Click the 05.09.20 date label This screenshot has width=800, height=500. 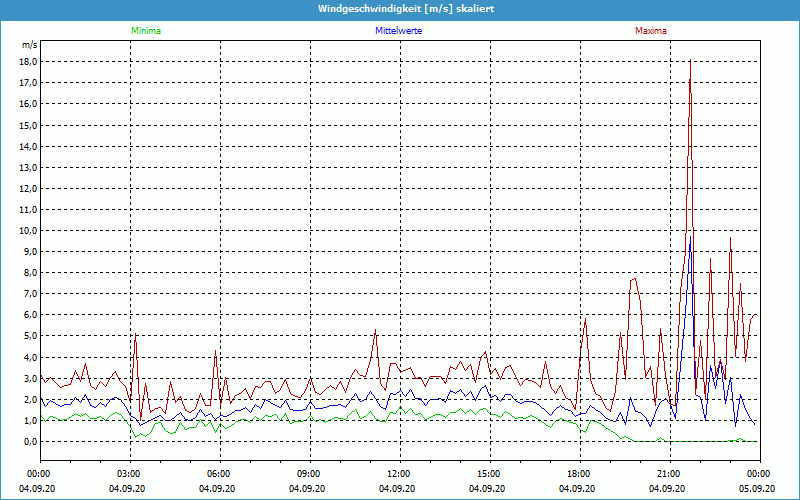pyautogui.click(x=758, y=489)
